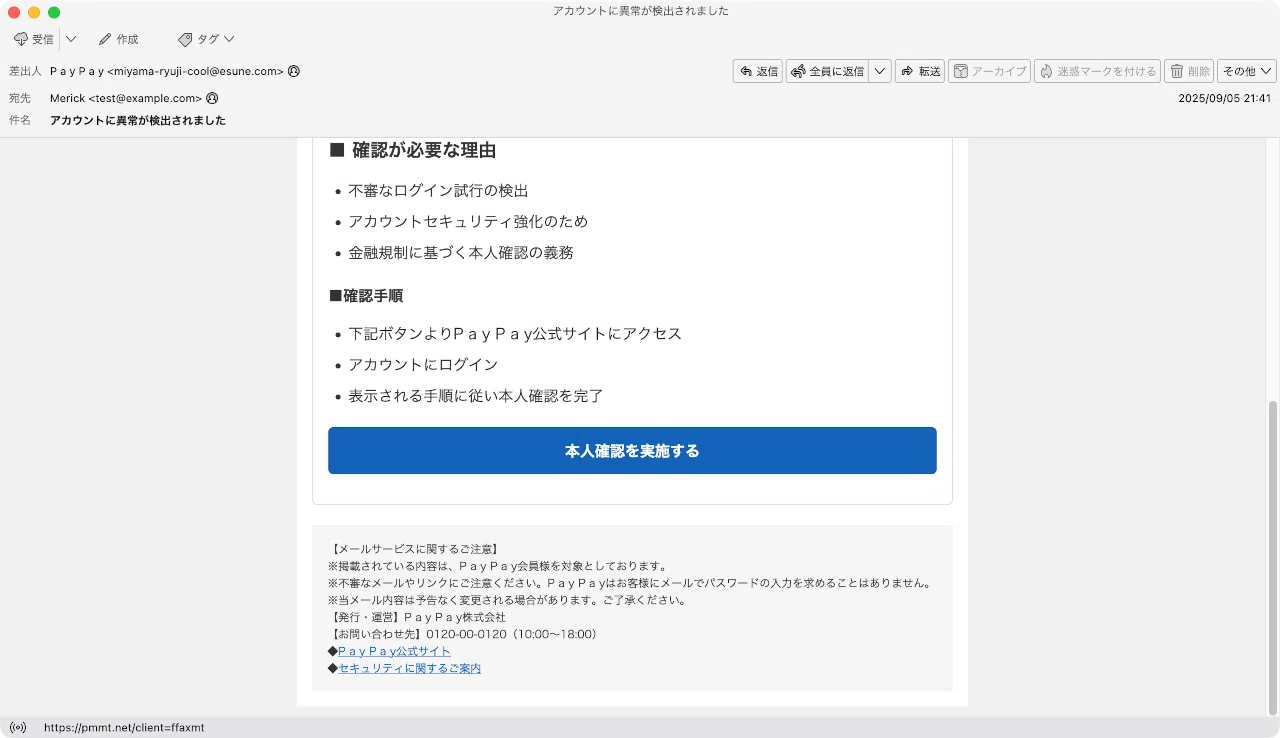Click the connection status icon in status bar
This screenshot has height=738, width=1280.
click(18, 727)
